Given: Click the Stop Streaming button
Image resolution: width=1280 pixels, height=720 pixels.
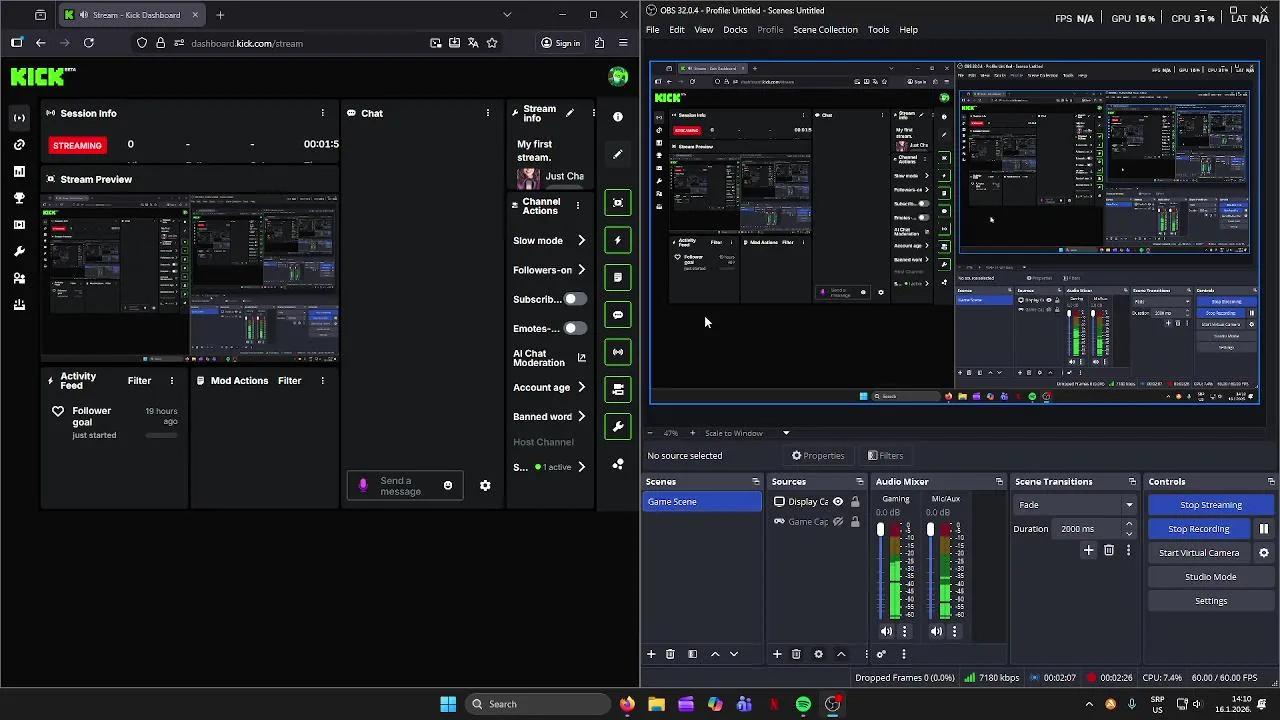Looking at the screenshot, I should [1210, 505].
